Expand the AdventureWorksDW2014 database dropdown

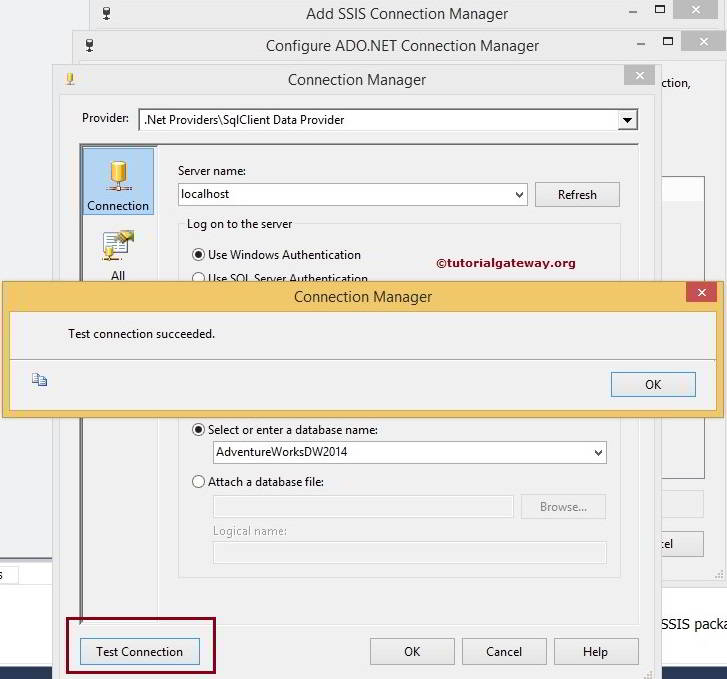pos(598,453)
